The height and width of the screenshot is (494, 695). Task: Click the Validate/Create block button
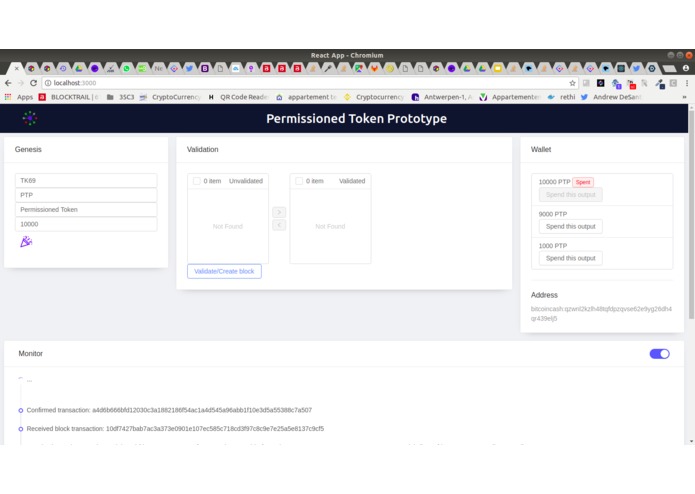click(x=224, y=271)
